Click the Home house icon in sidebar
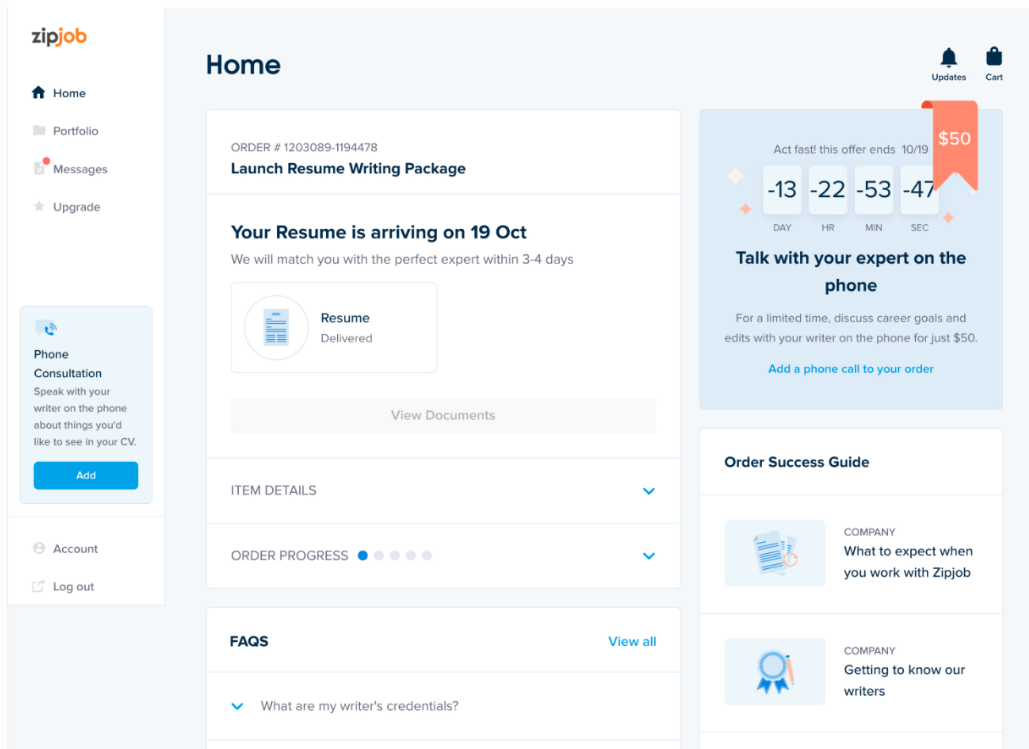This screenshot has height=749, width=1029. pyautogui.click(x=39, y=93)
